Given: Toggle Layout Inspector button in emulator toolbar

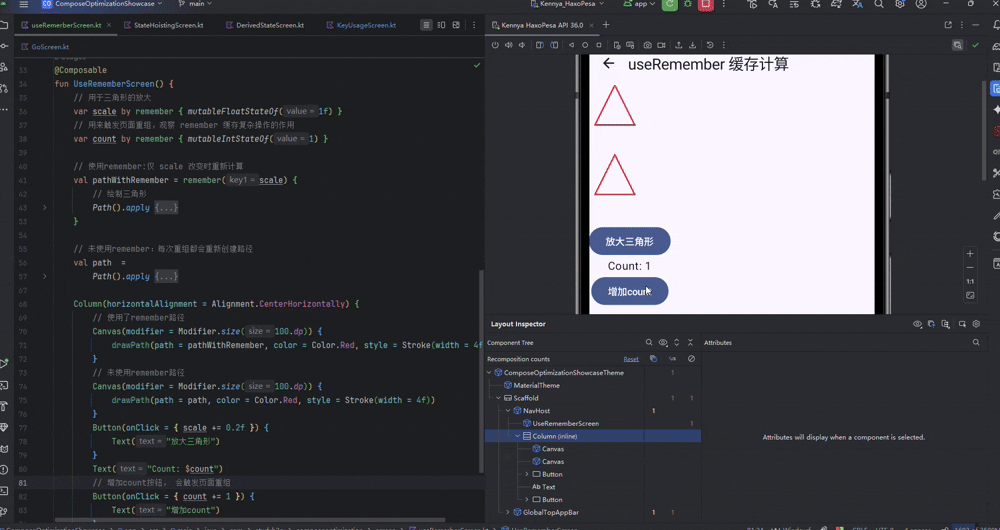Looking at the screenshot, I should 957,45.
